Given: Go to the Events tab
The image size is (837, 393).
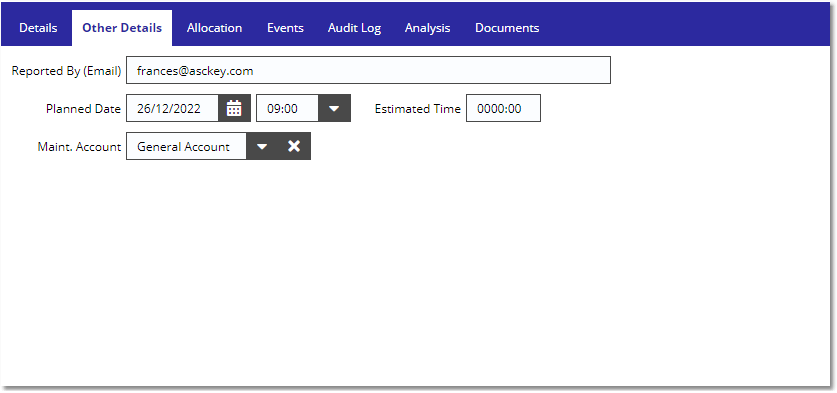Looking at the screenshot, I should (x=286, y=28).
